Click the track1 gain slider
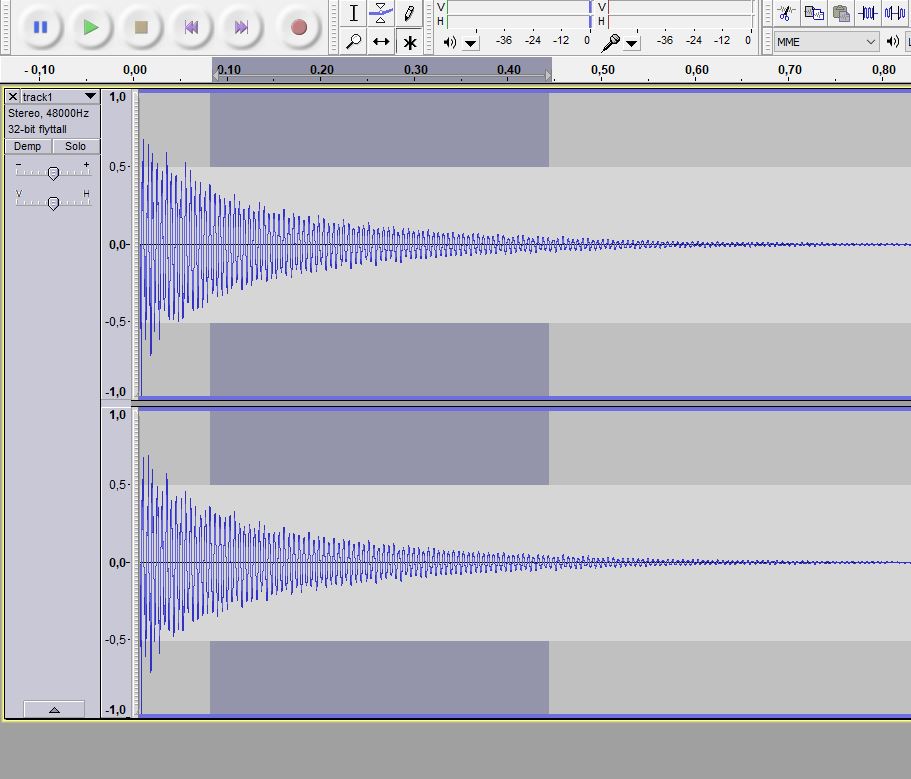This screenshot has width=911, height=779. coord(53,172)
